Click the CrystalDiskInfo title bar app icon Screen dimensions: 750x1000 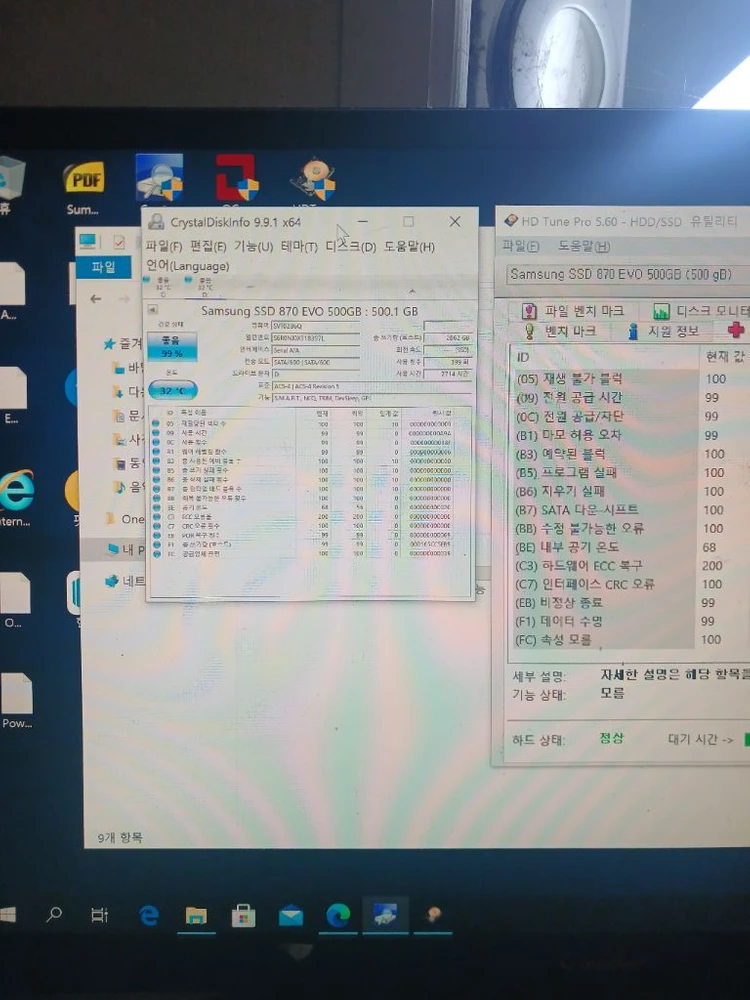pos(156,222)
